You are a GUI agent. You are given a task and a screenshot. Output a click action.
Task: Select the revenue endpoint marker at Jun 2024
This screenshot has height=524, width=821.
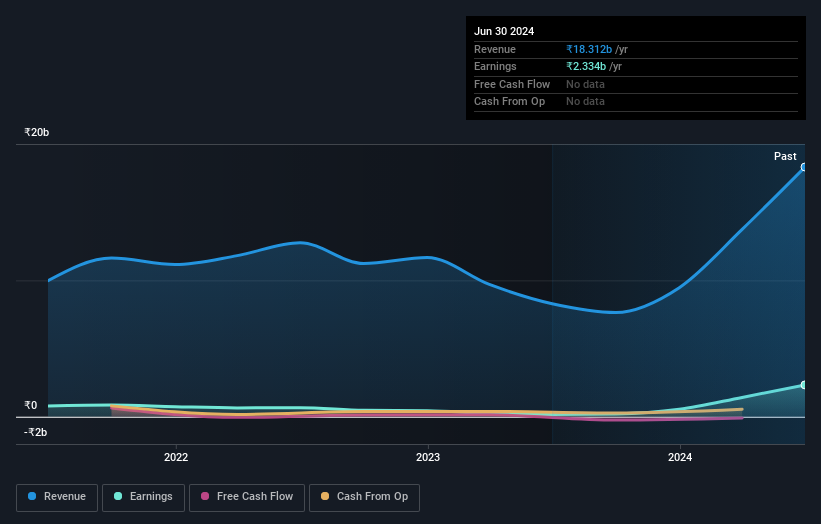(x=804, y=167)
